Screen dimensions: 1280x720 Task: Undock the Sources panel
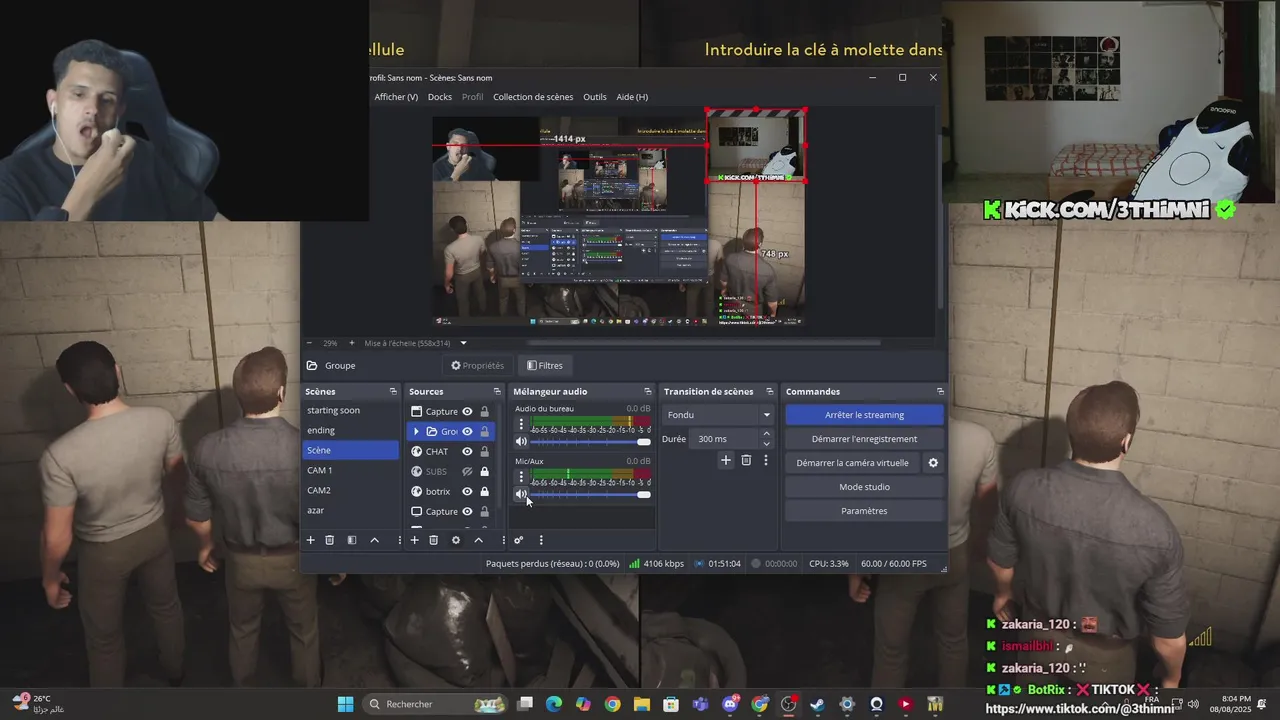pyautogui.click(x=497, y=391)
